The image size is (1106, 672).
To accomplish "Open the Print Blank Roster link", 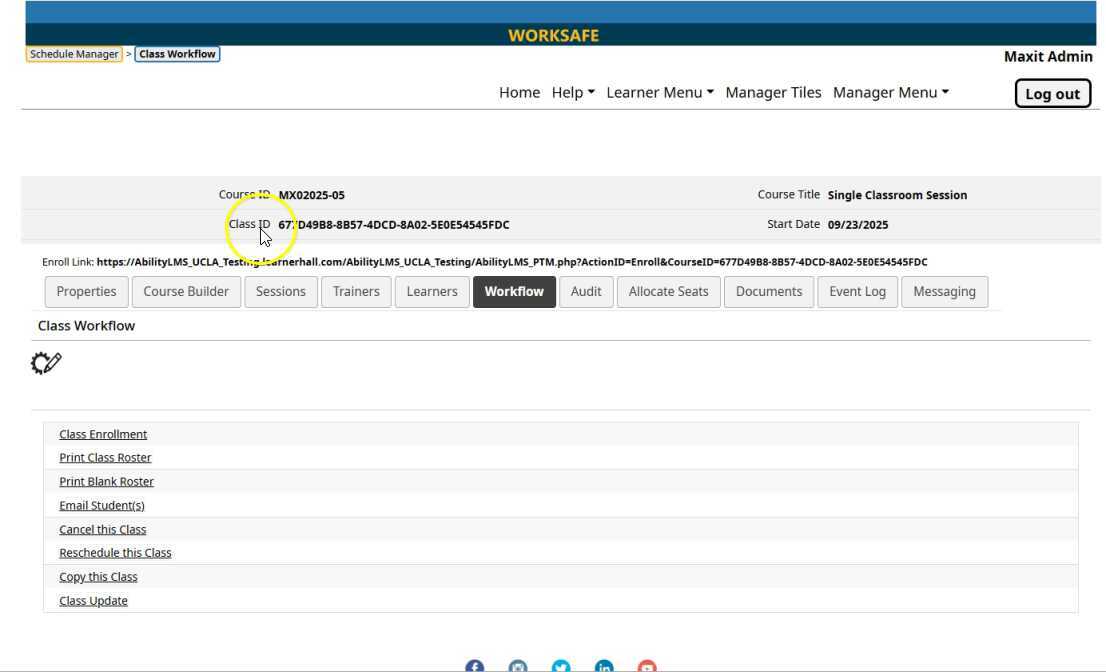I will click(x=107, y=482).
